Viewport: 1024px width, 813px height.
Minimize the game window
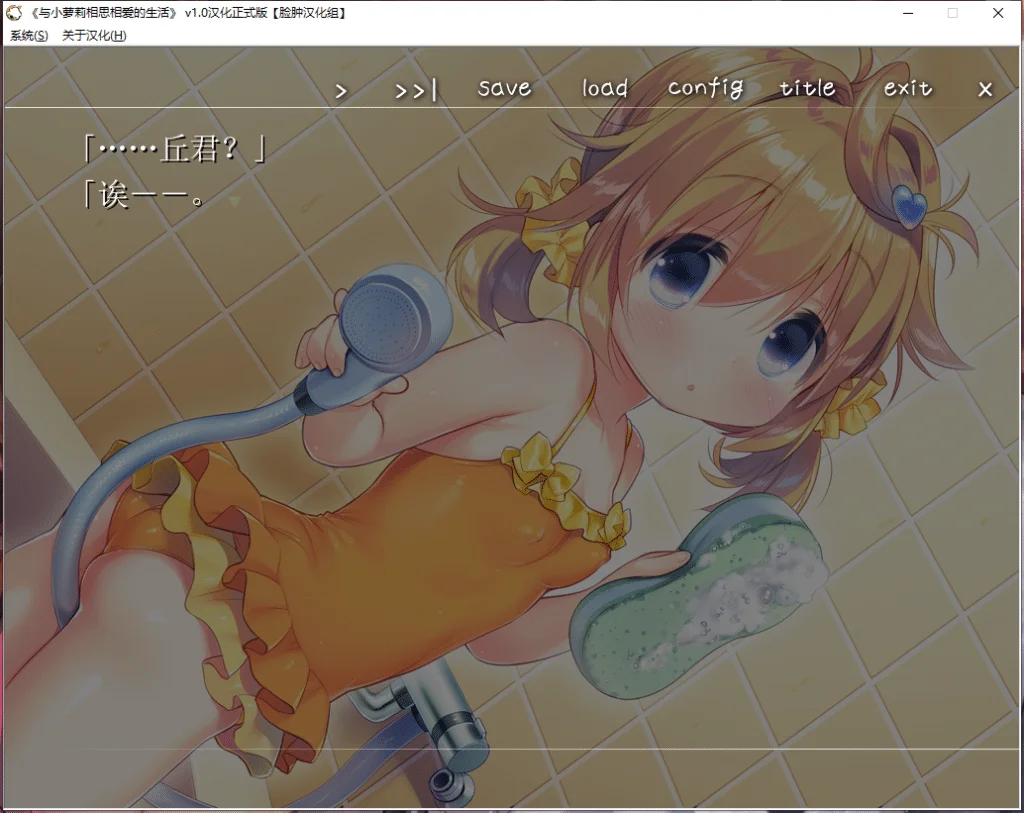coord(908,13)
